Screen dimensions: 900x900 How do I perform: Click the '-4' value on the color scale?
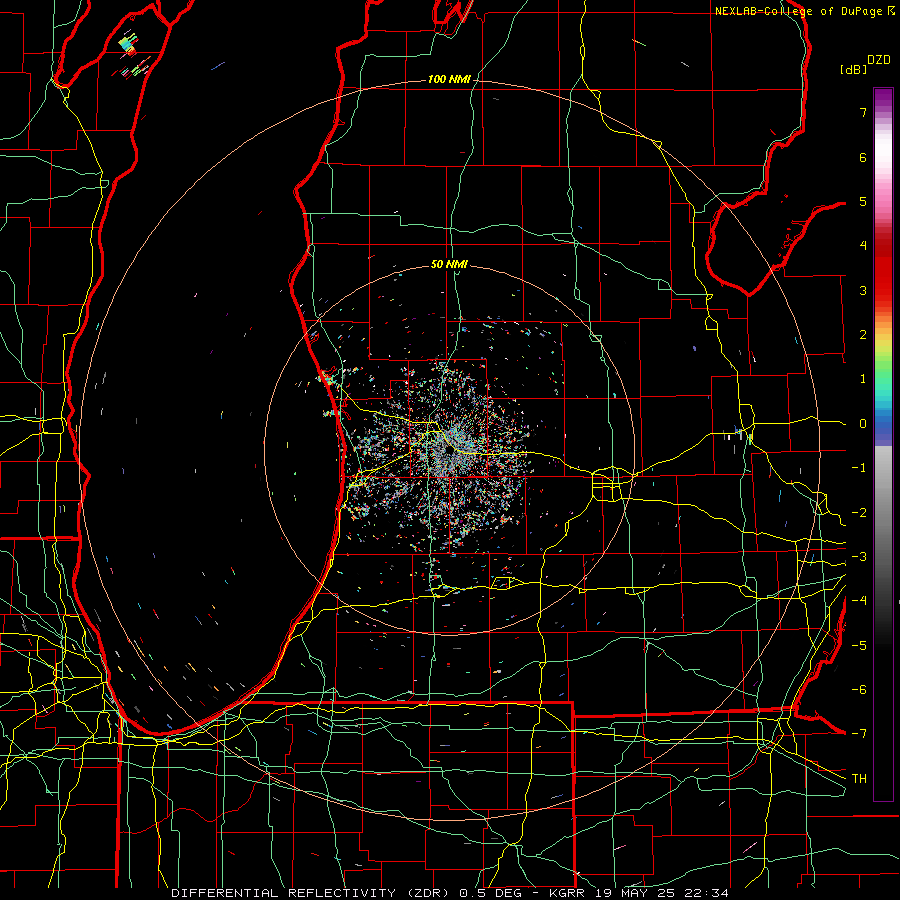859,601
